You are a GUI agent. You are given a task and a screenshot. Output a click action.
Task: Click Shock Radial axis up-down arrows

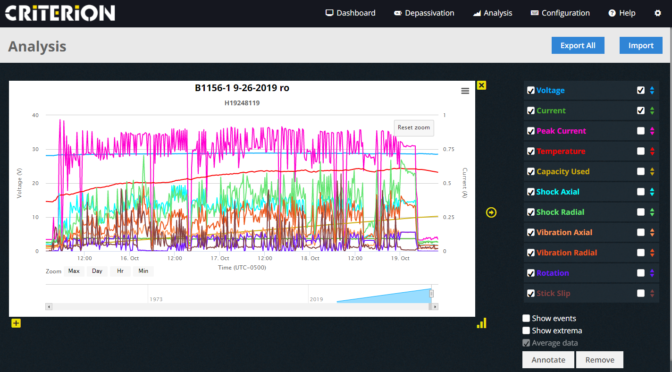tap(652, 212)
